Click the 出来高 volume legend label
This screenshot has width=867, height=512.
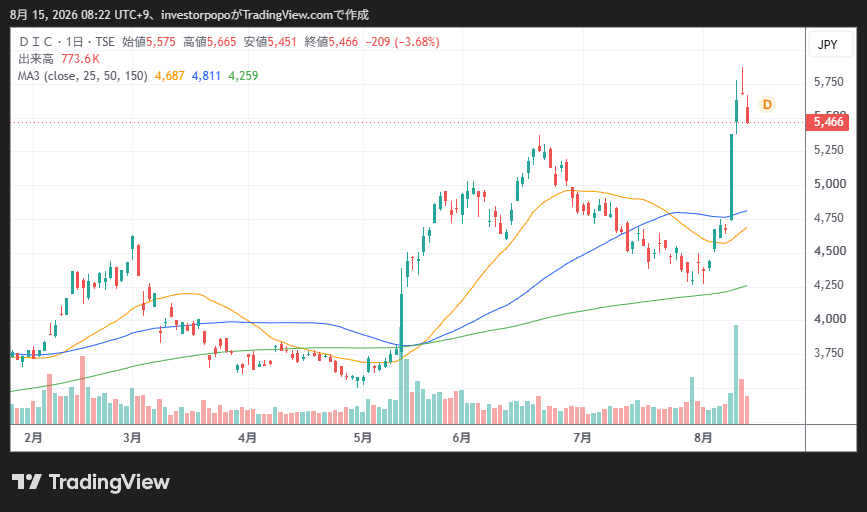coord(36,59)
